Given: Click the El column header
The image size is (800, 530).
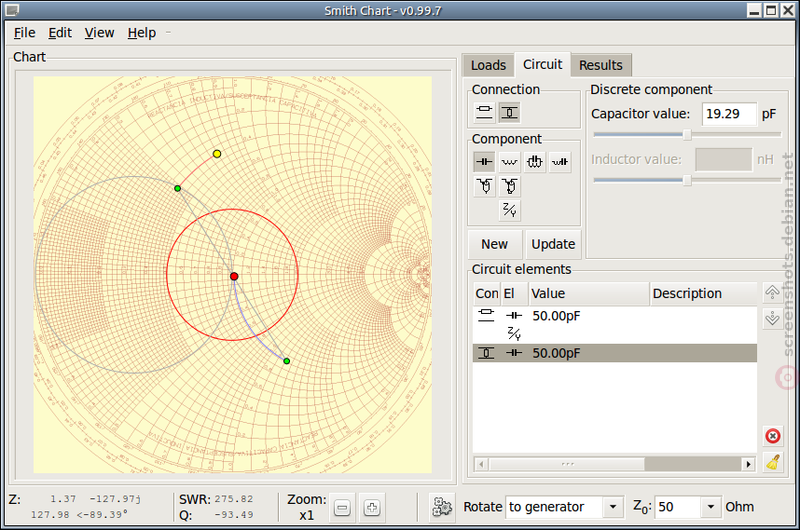Looking at the screenshot, I should coord(514,294).
